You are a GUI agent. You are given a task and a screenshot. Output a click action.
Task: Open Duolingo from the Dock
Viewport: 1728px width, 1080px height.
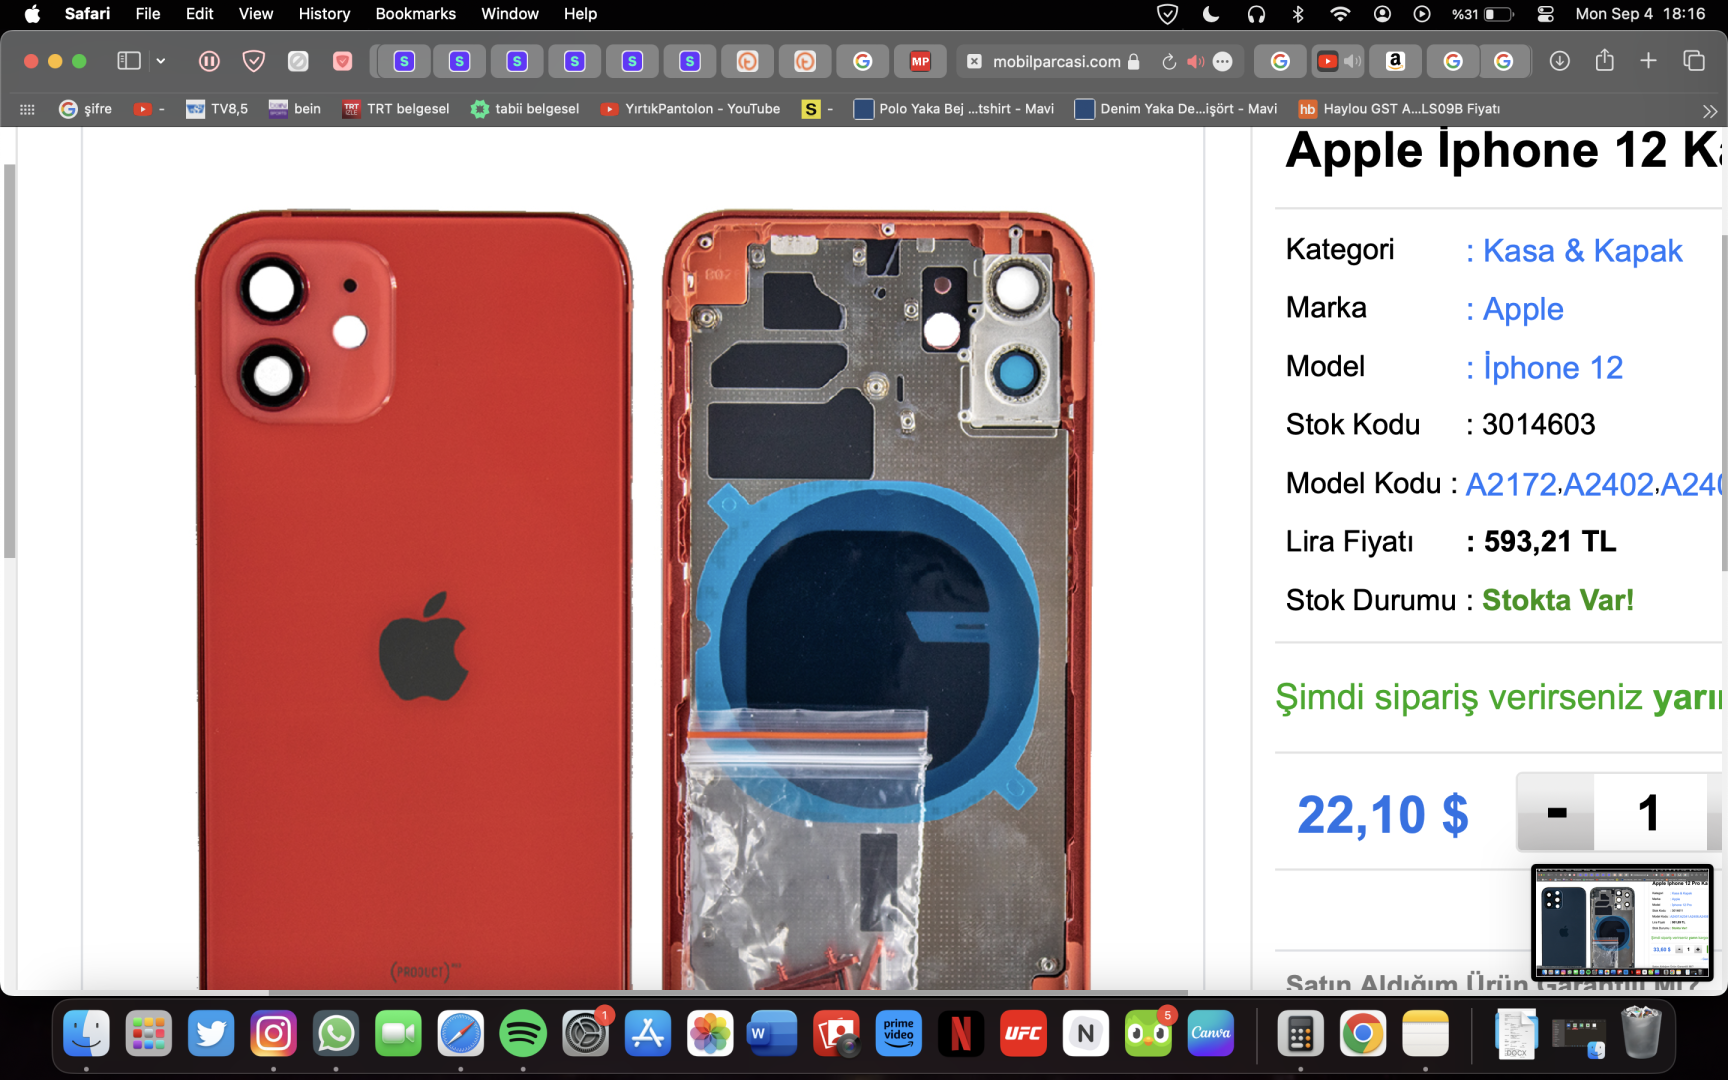[1148, 1033]
